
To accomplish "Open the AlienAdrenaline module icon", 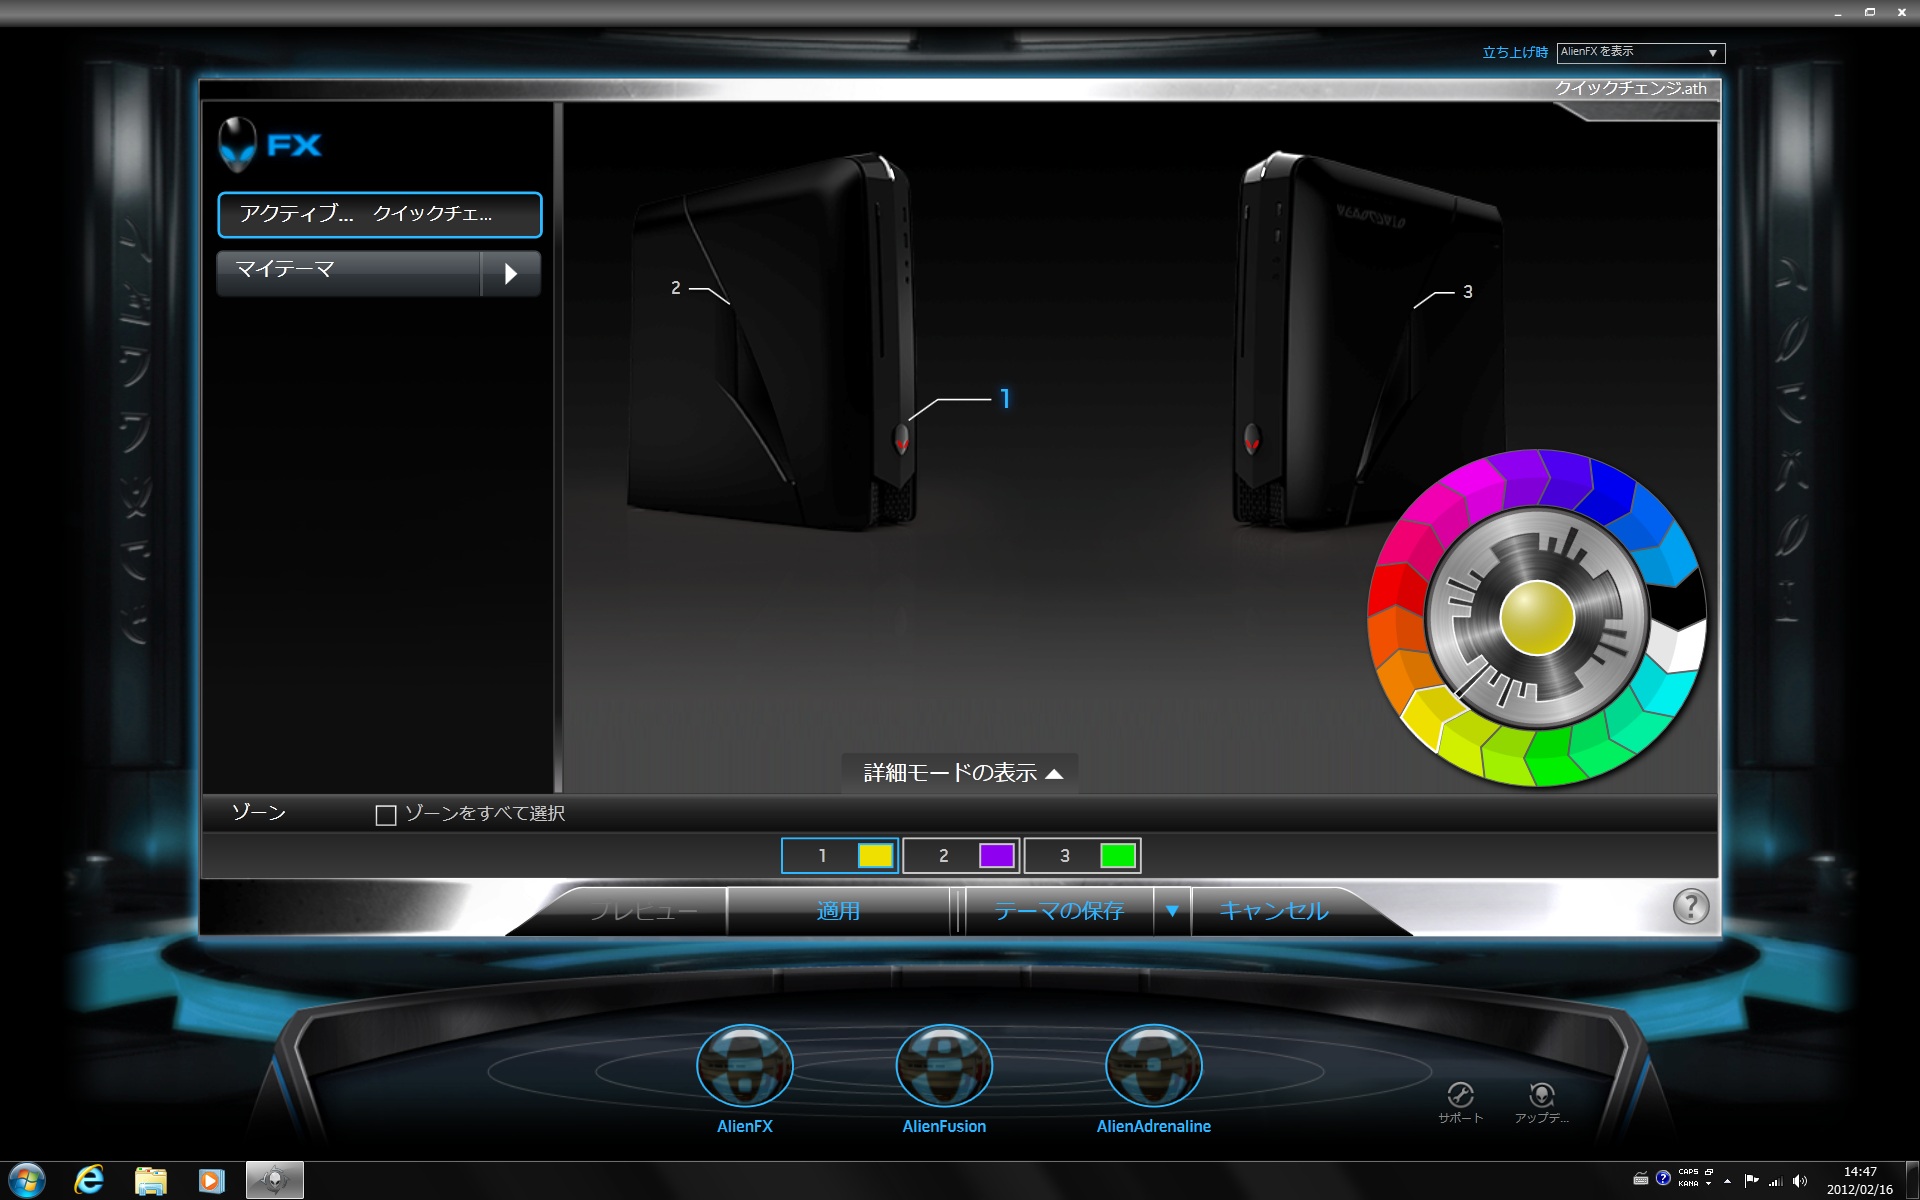I will 1153,1066.
